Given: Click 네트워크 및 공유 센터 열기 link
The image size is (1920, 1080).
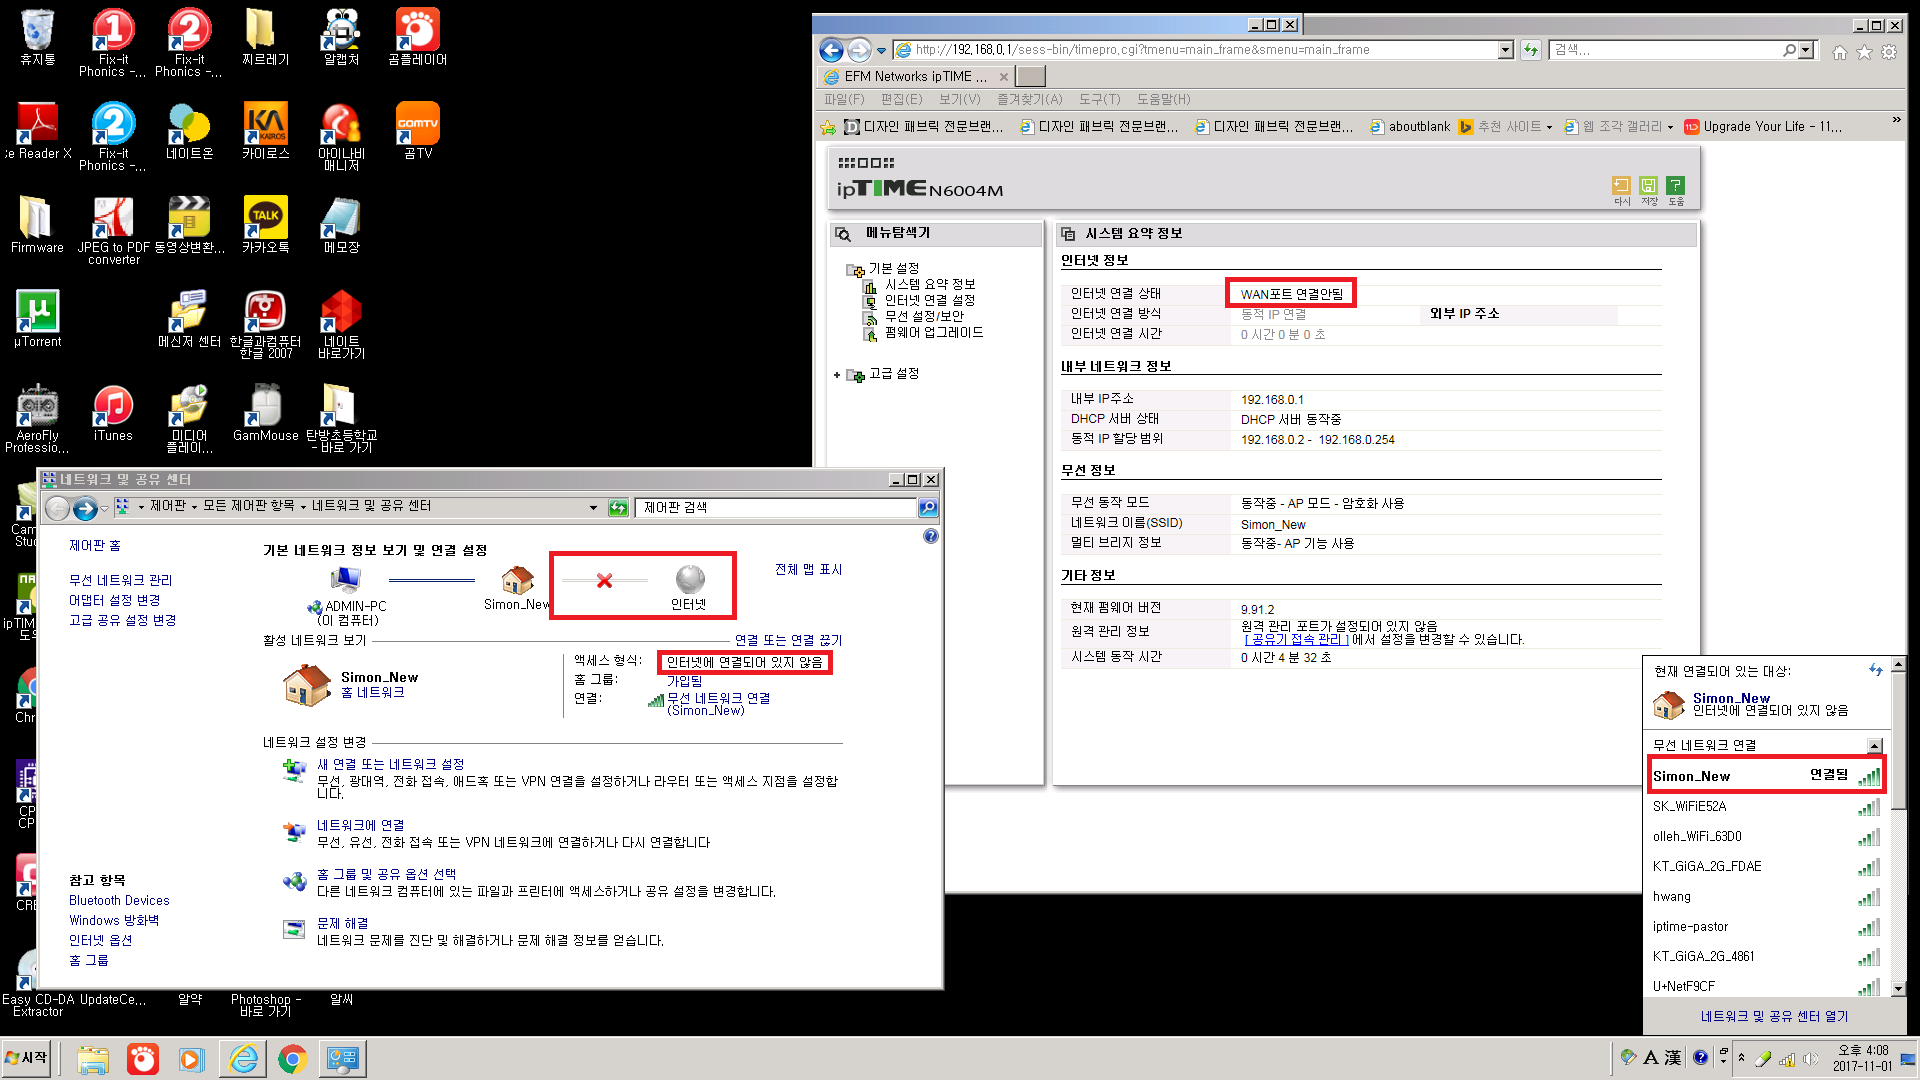Looking at the screenshot, I should tap(1774, 1017).
